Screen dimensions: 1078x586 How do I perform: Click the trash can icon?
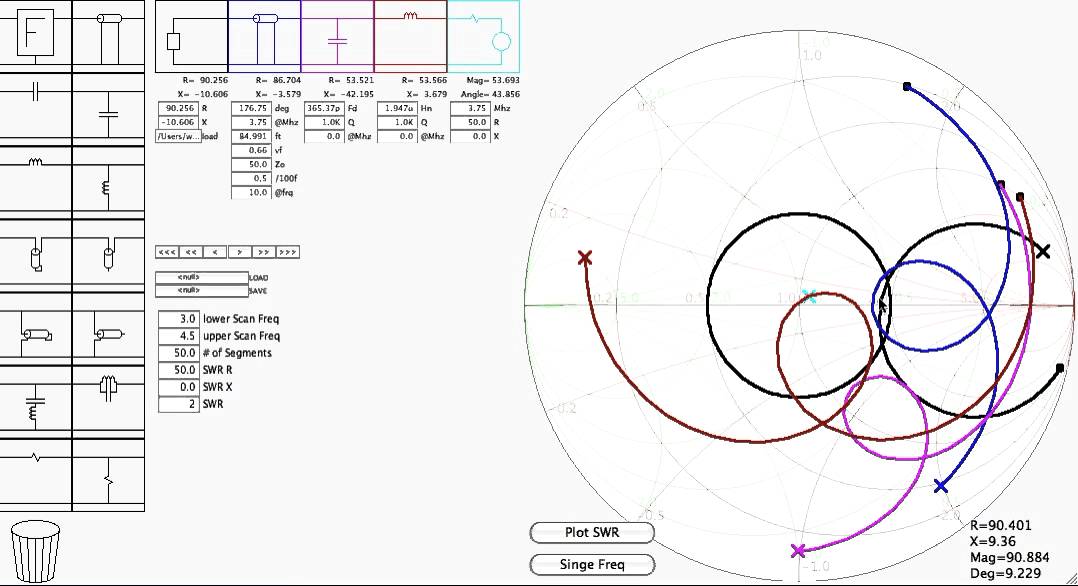(35, 550)
